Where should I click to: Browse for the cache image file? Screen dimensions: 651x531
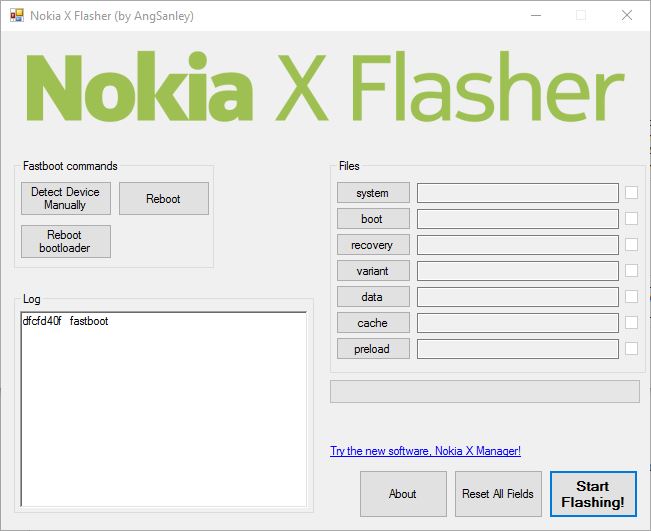[373, 323]
